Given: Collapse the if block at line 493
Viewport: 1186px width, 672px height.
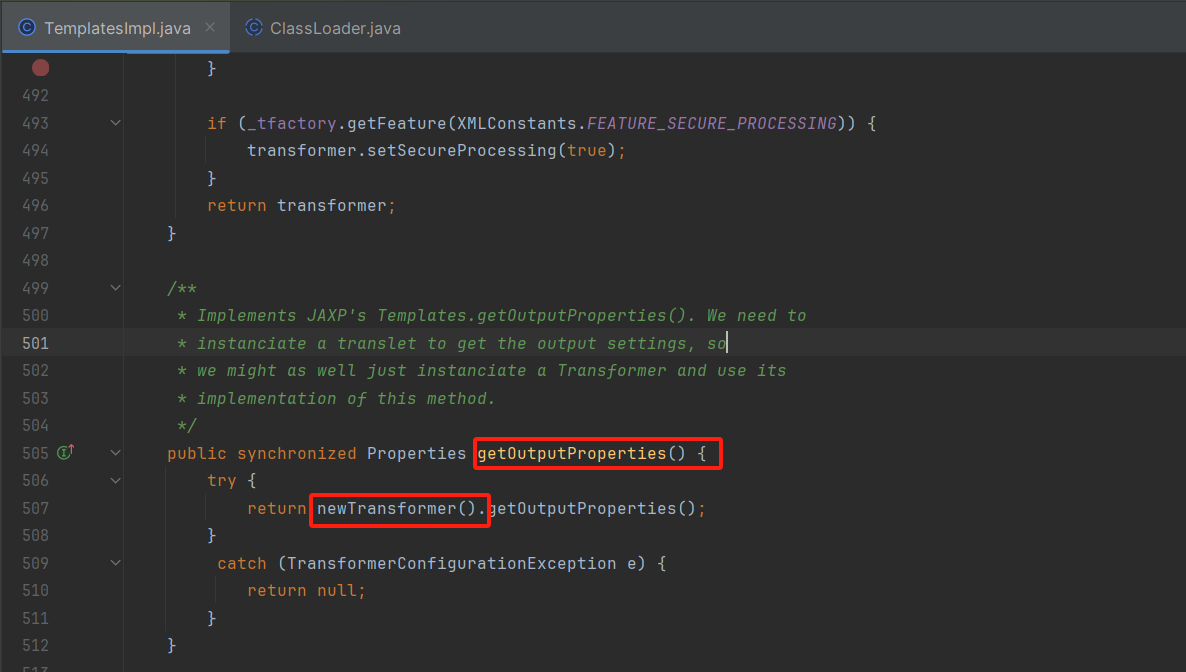Looking at the screenshot, I should [x=115, y=122].
